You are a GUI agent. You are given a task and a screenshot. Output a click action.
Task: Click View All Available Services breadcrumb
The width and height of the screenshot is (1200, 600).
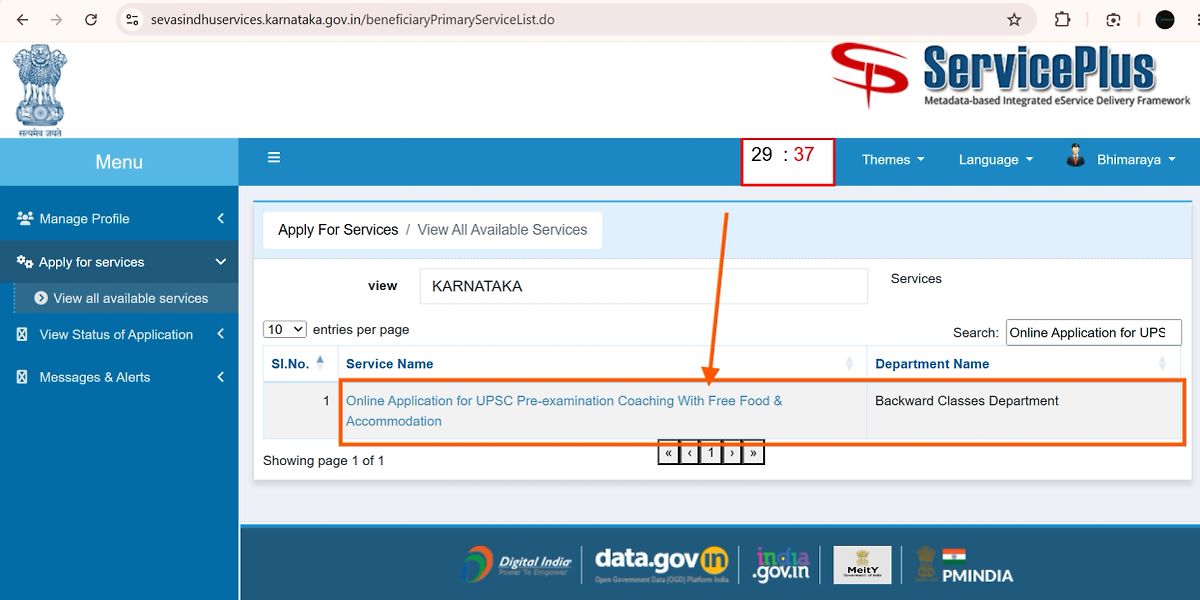point(502,229)
